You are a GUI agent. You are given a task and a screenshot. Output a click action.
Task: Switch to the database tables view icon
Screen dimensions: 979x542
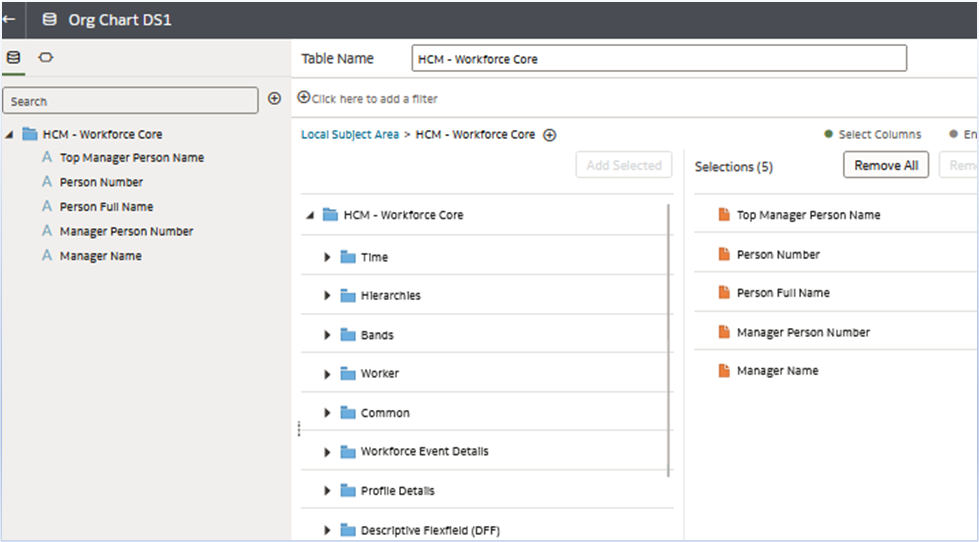point(13,58)
